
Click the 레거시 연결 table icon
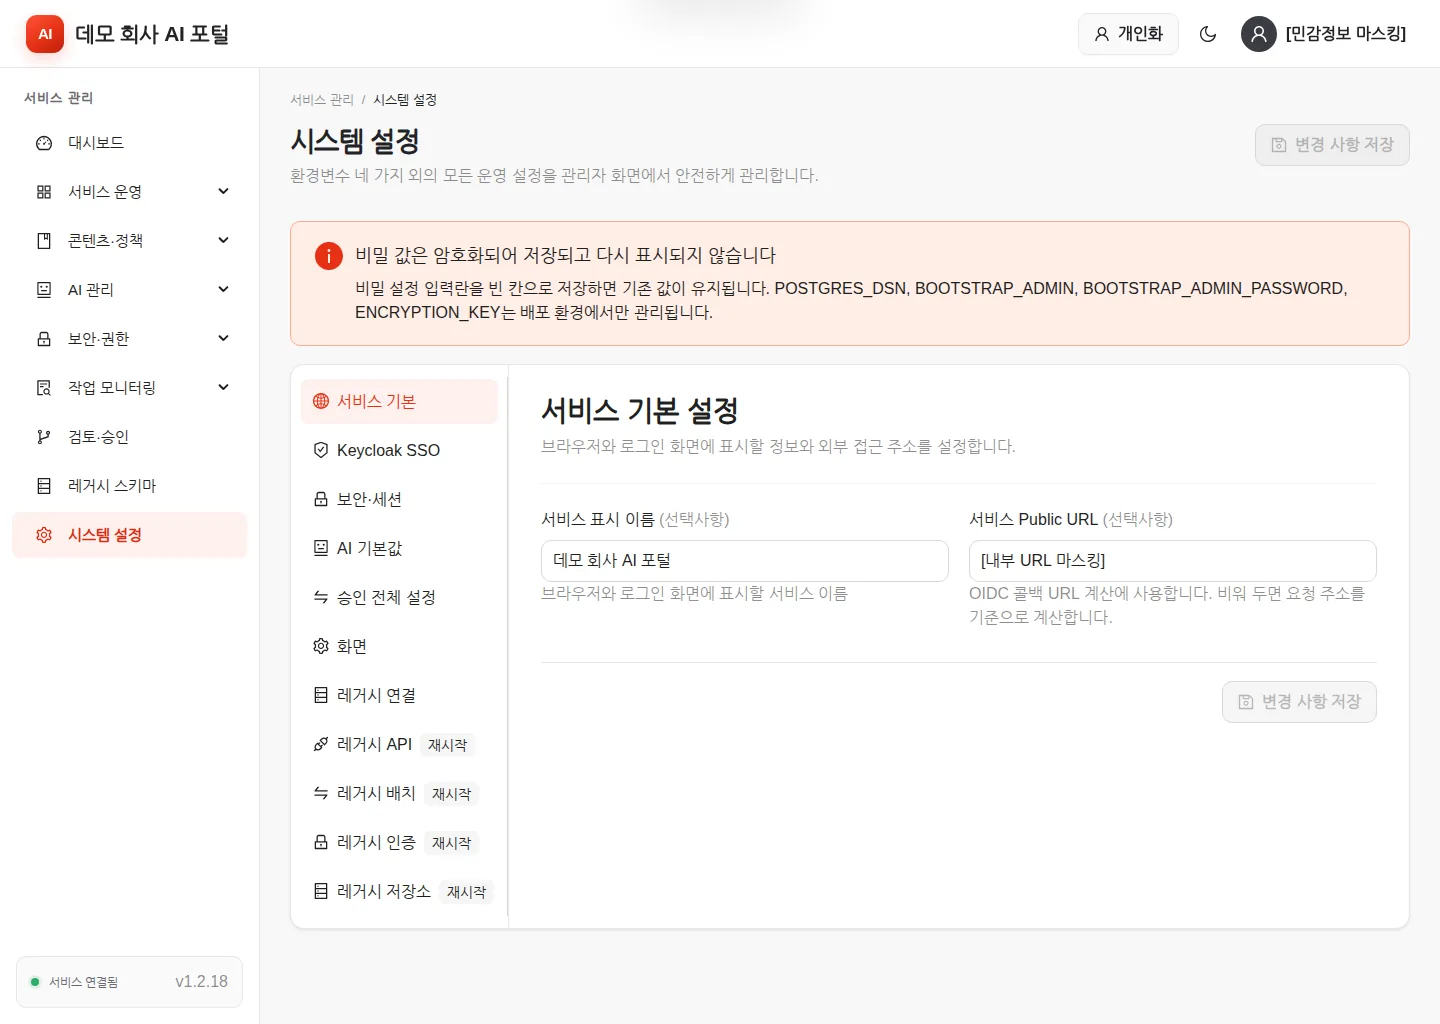[x=321, y=695]
